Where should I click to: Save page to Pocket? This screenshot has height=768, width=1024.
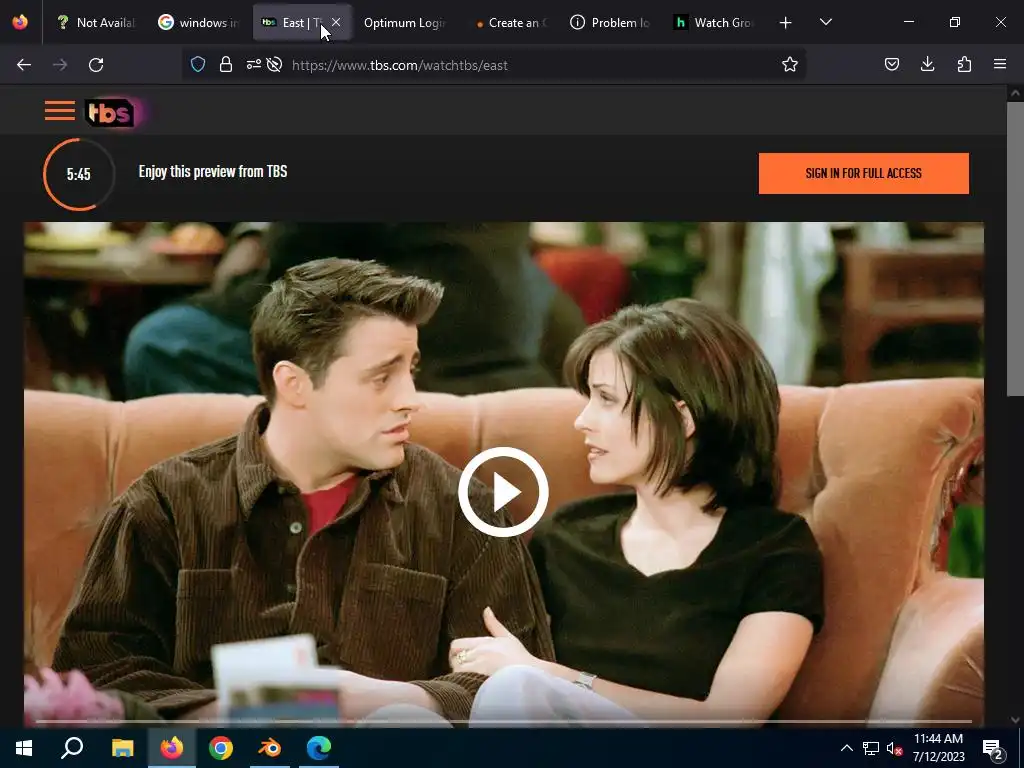891,64
